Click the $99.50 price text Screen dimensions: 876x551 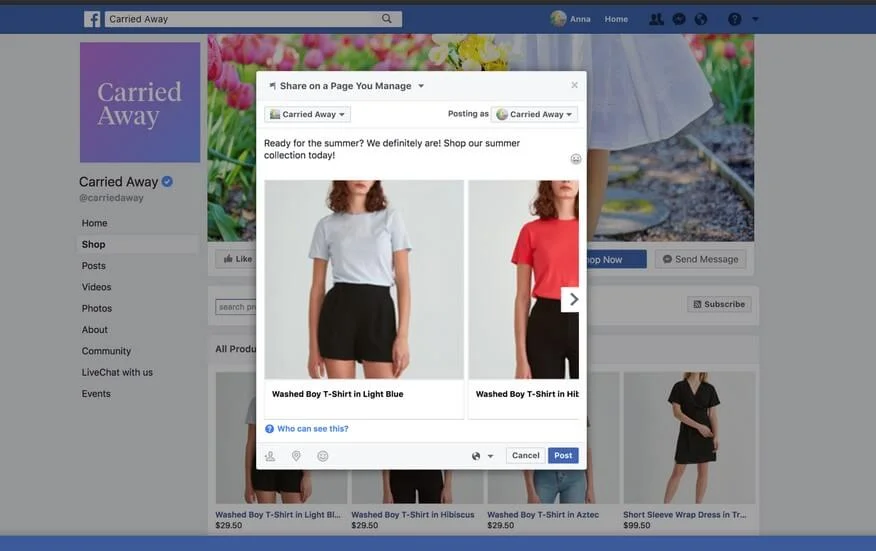pyautogui.click(x=636, y=525)
